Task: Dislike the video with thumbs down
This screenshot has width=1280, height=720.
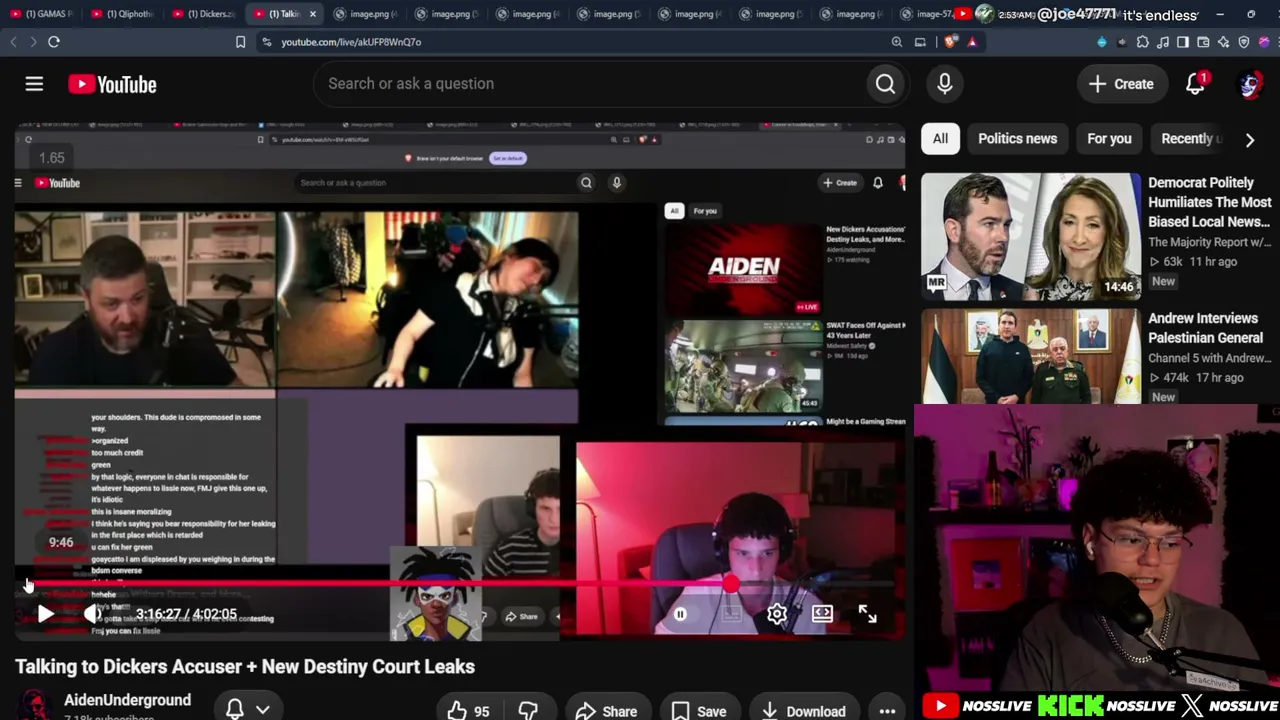Action: click(528, 711)
